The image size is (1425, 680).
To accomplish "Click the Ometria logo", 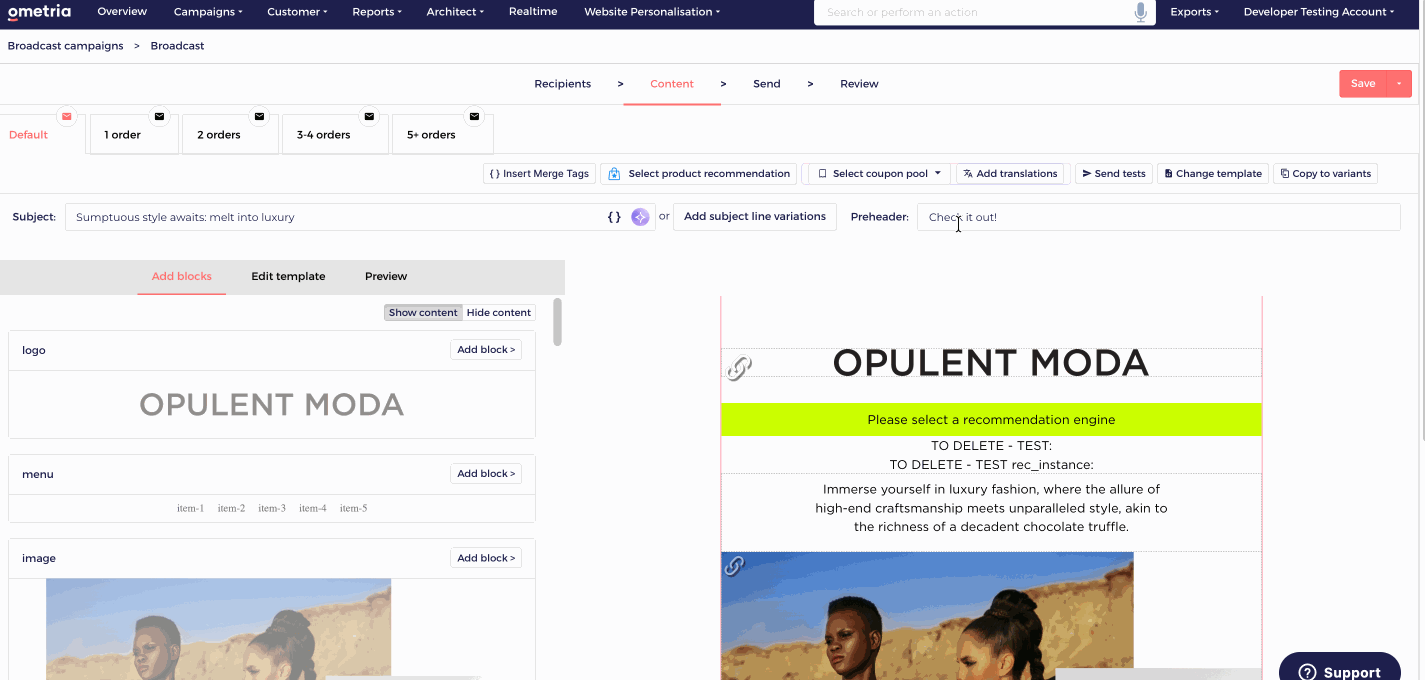I will pos(39,12).
